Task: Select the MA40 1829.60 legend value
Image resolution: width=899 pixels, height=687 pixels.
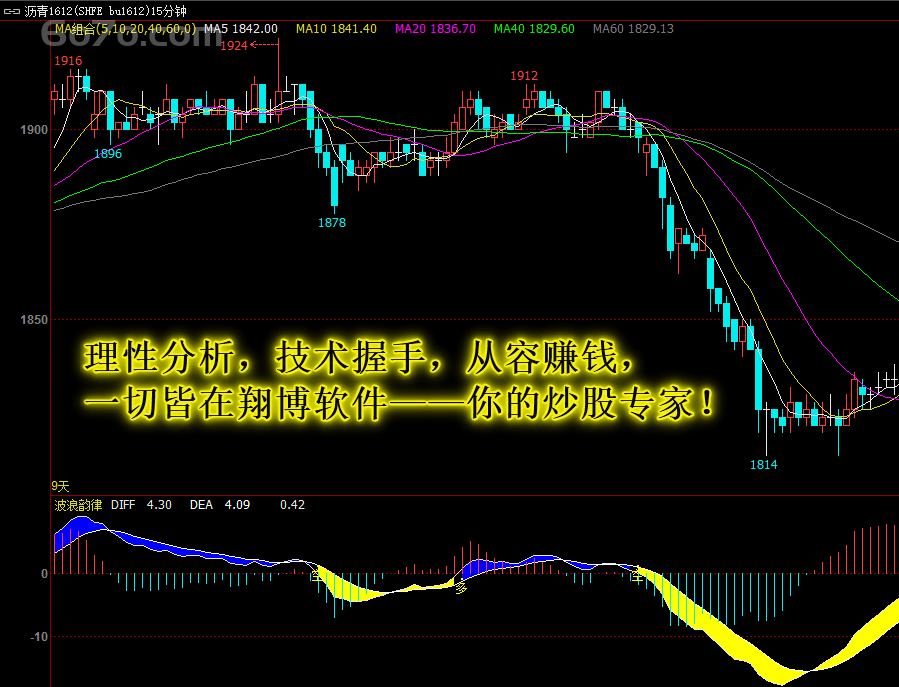Action: [534, 29]
